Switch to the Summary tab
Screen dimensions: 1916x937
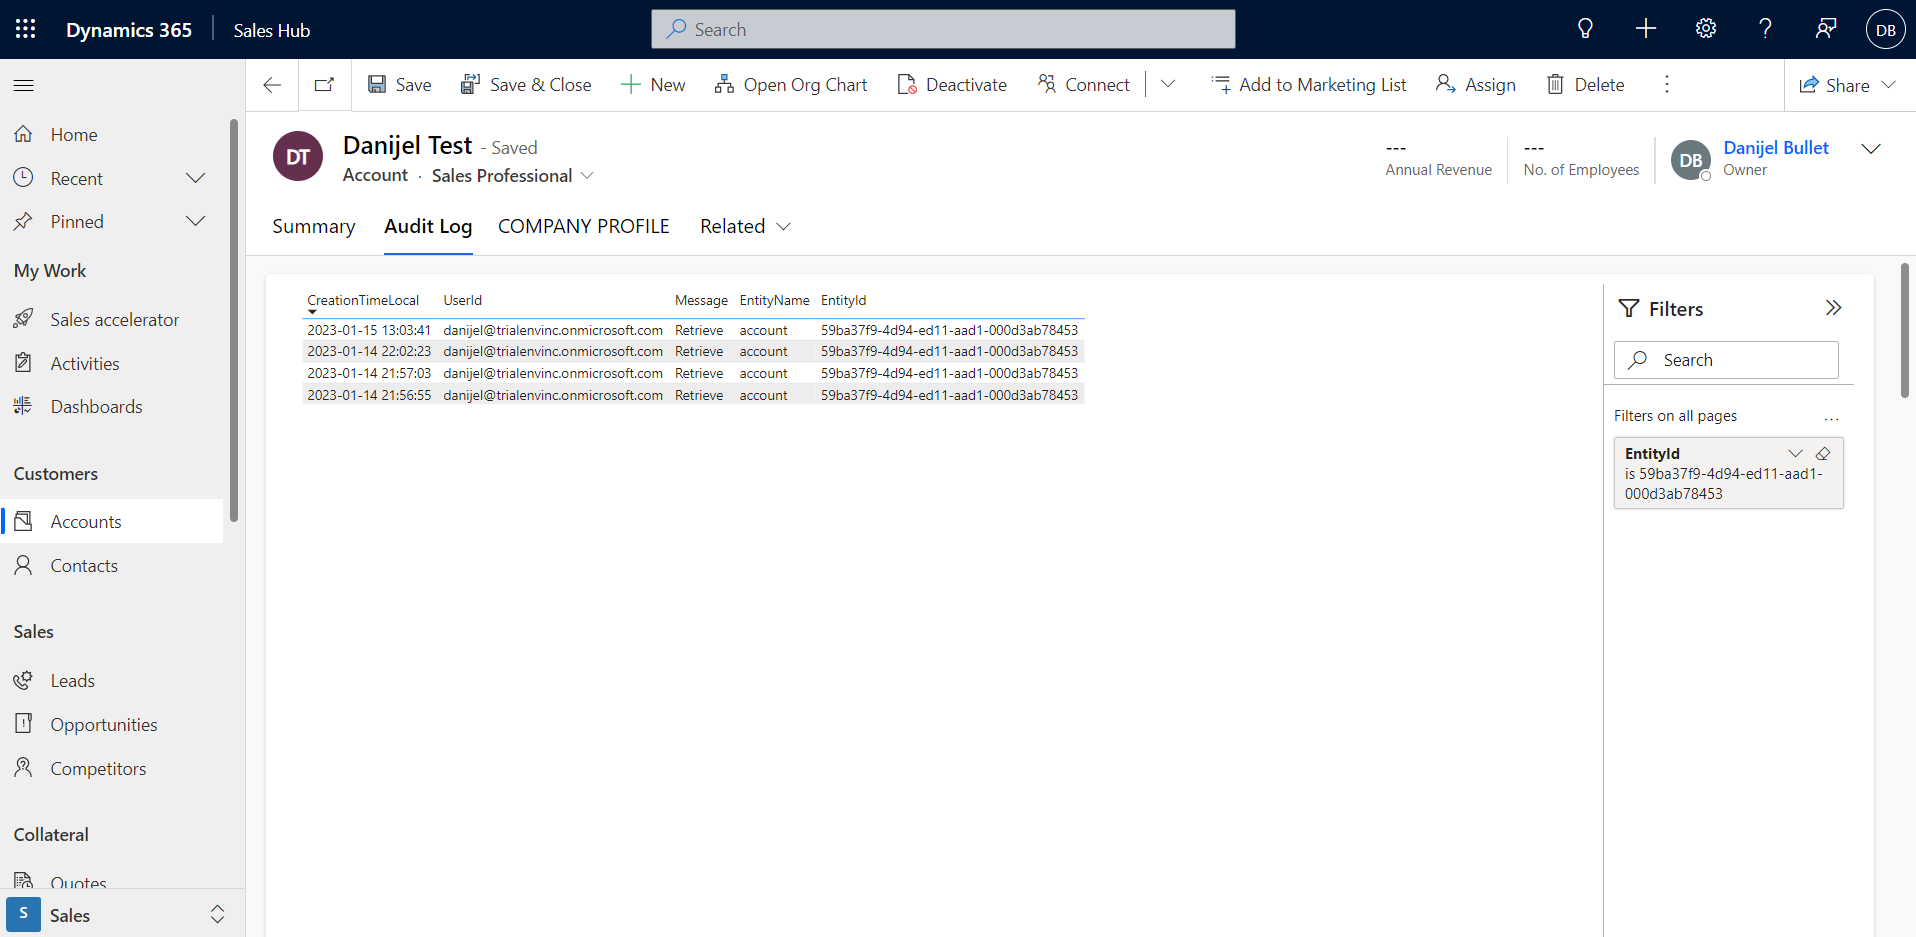(313, 227)
